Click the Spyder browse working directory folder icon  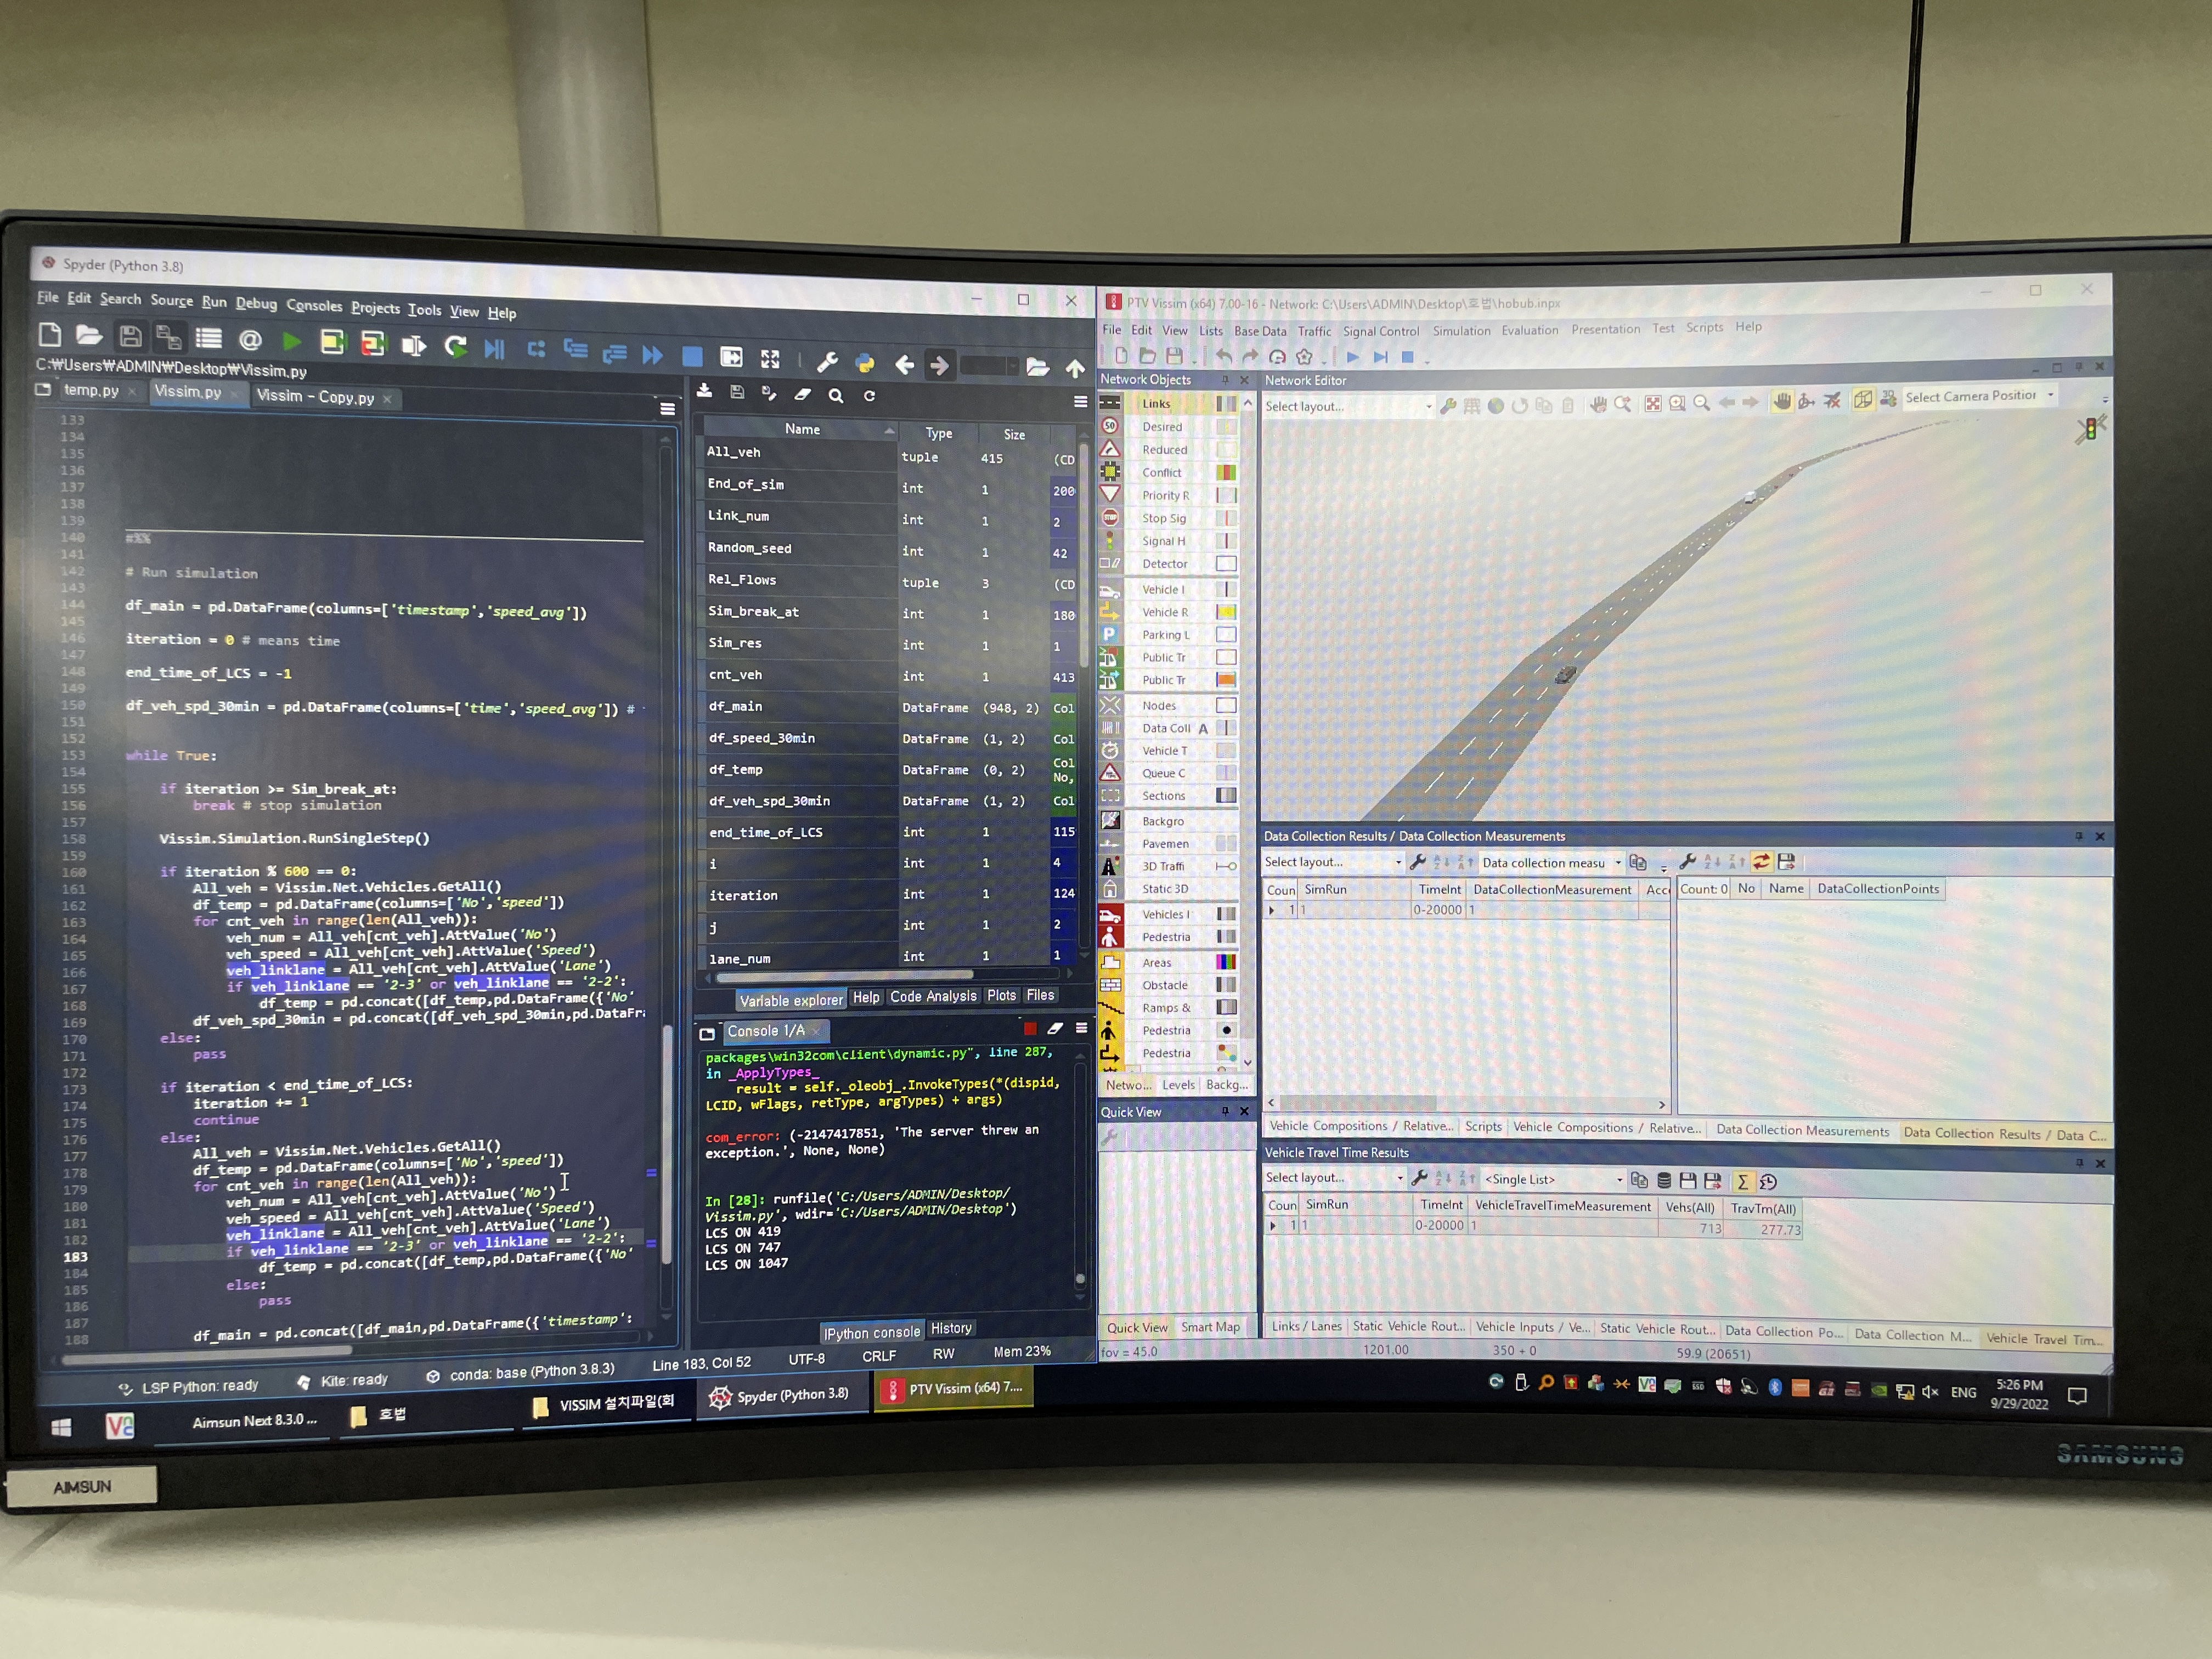pyautogui.click(x=1038, y=367)
